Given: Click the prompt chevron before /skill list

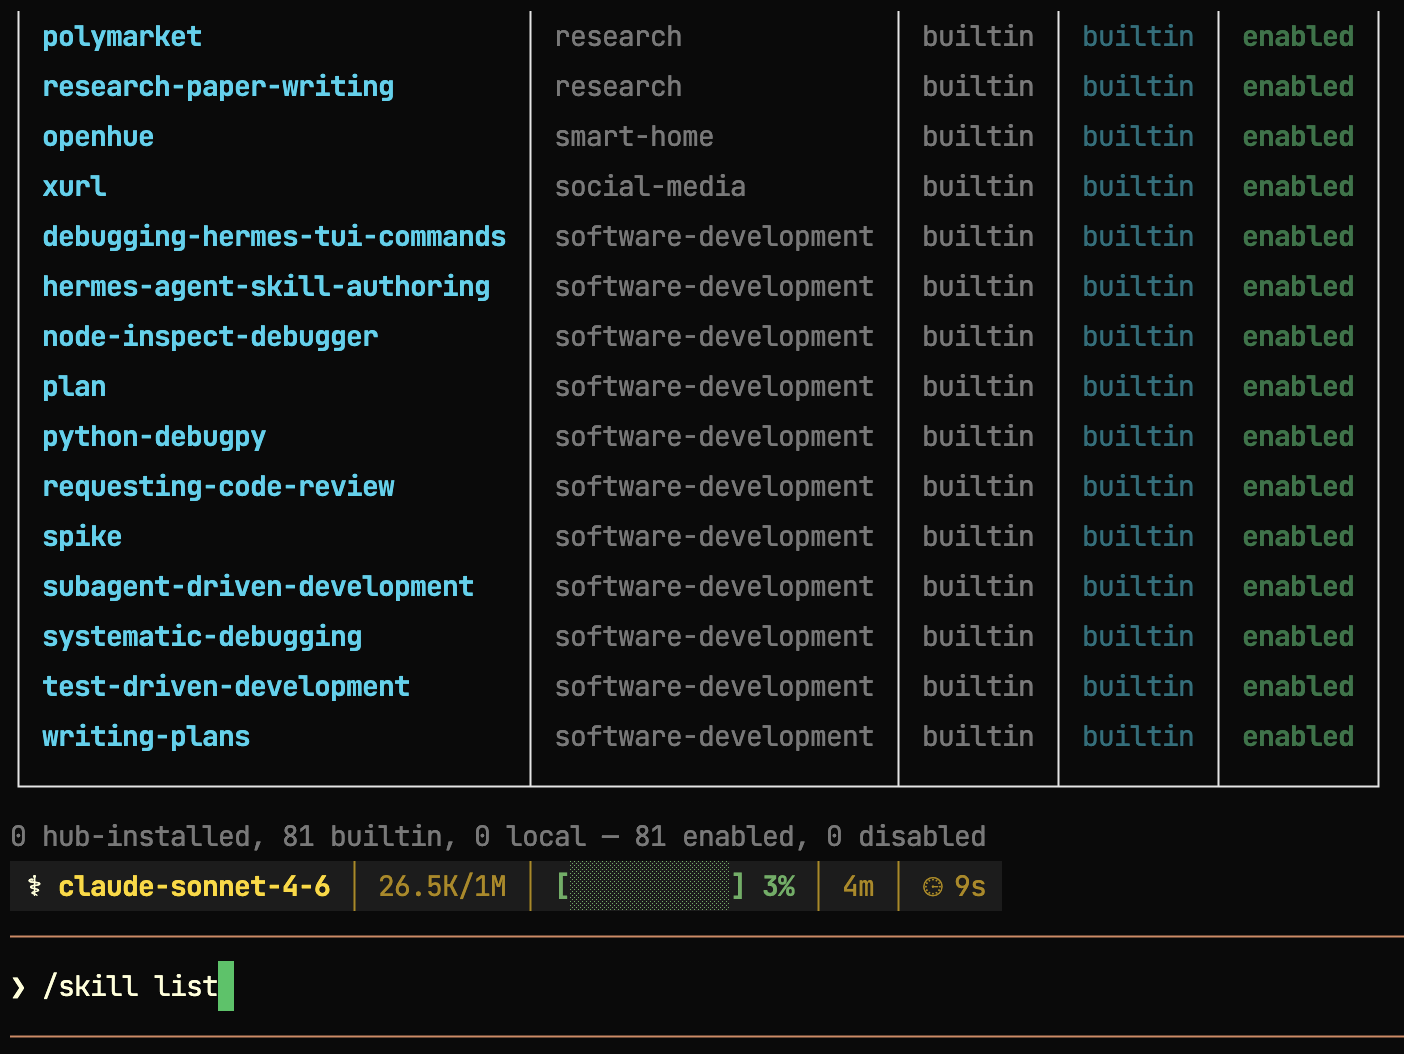Looking at the screenshot, I should coord(18,987).
